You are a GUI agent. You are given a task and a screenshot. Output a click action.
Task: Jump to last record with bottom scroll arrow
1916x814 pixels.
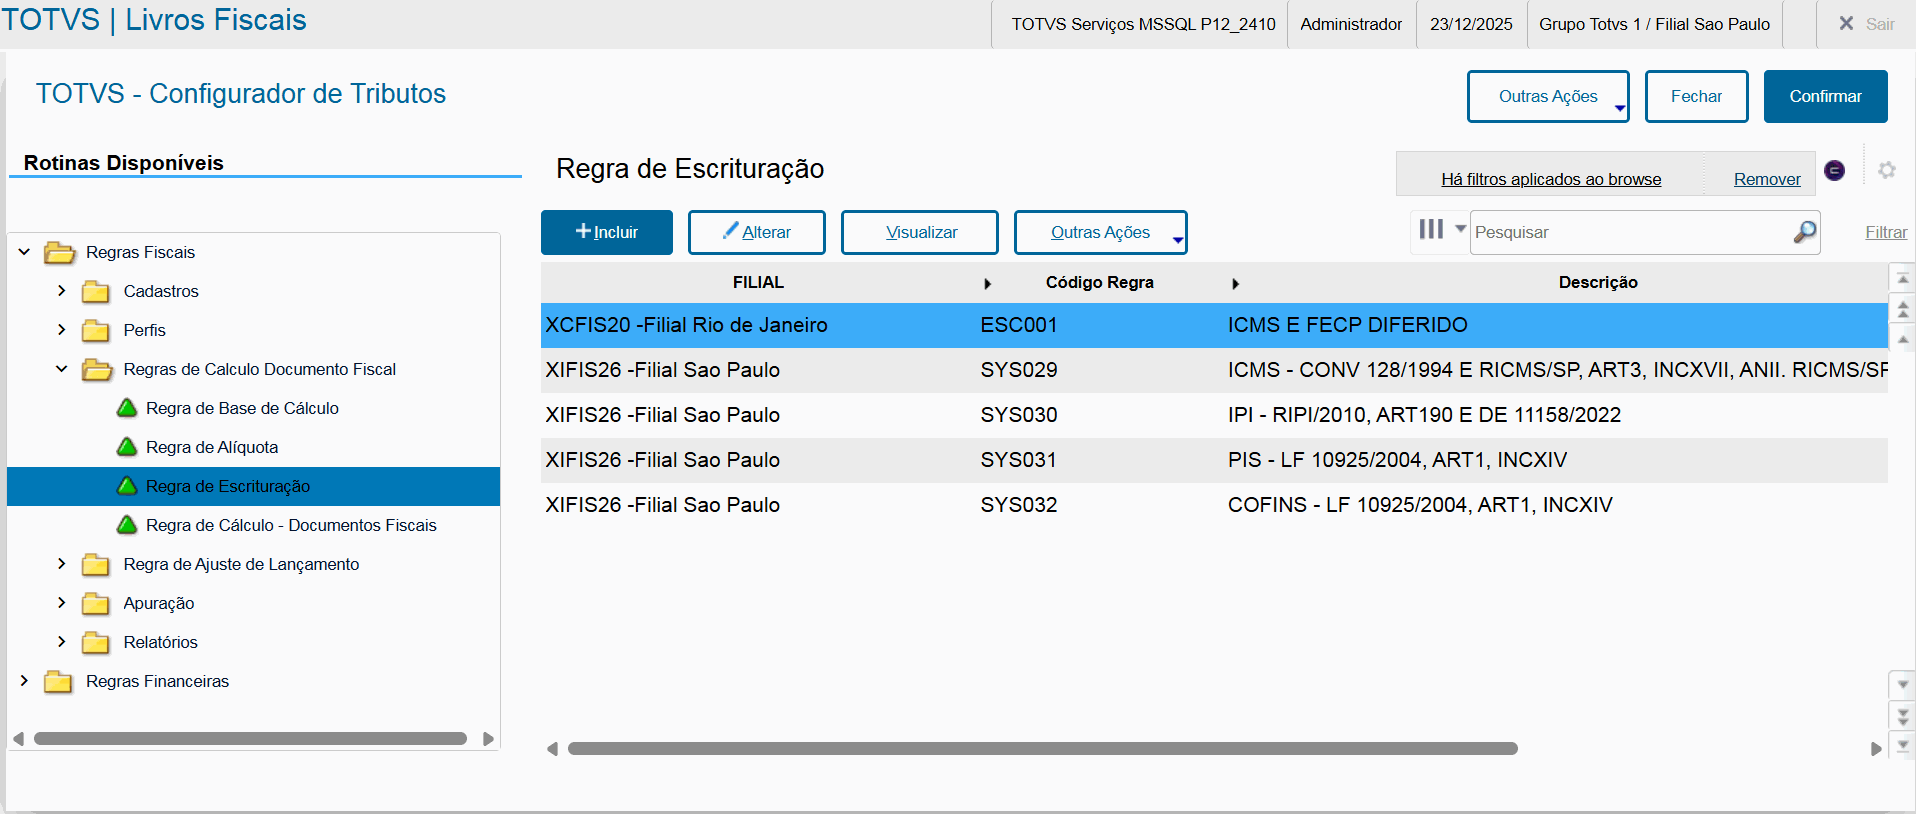pyautogui.click(x=1903, y=745)
